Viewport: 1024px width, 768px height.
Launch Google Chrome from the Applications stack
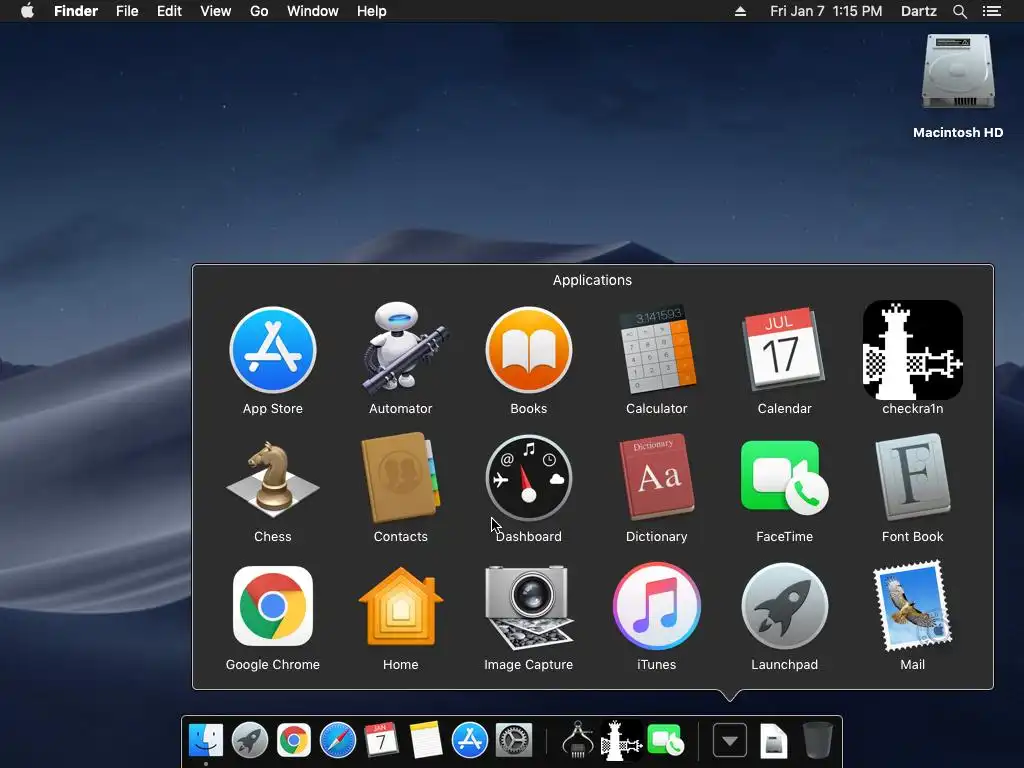(272, 606)
